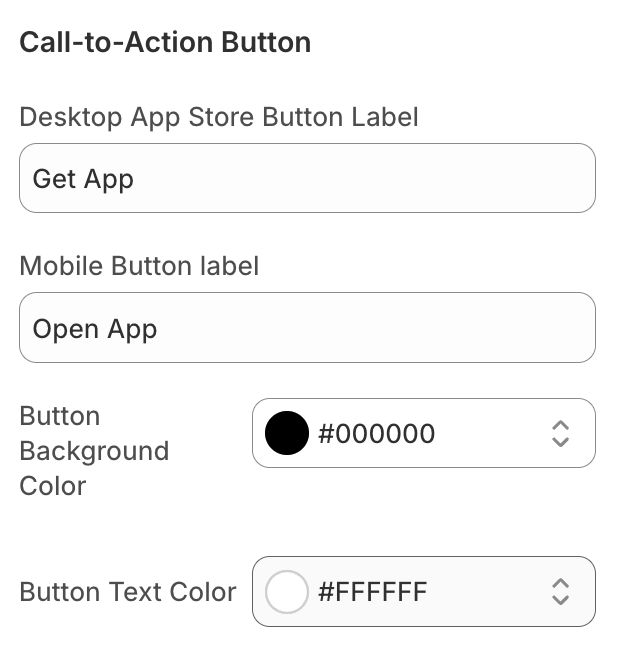Screen dimensions: 626x660
Task: Click the up arrow beside #FFFFFF
Action: point(560,583)
